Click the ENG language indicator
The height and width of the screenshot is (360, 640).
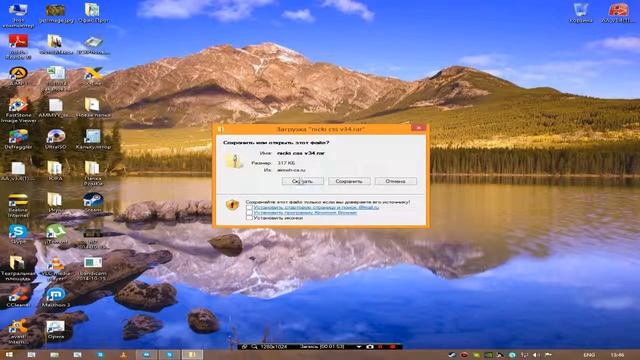pyautogui.click(x=589, y=355)
